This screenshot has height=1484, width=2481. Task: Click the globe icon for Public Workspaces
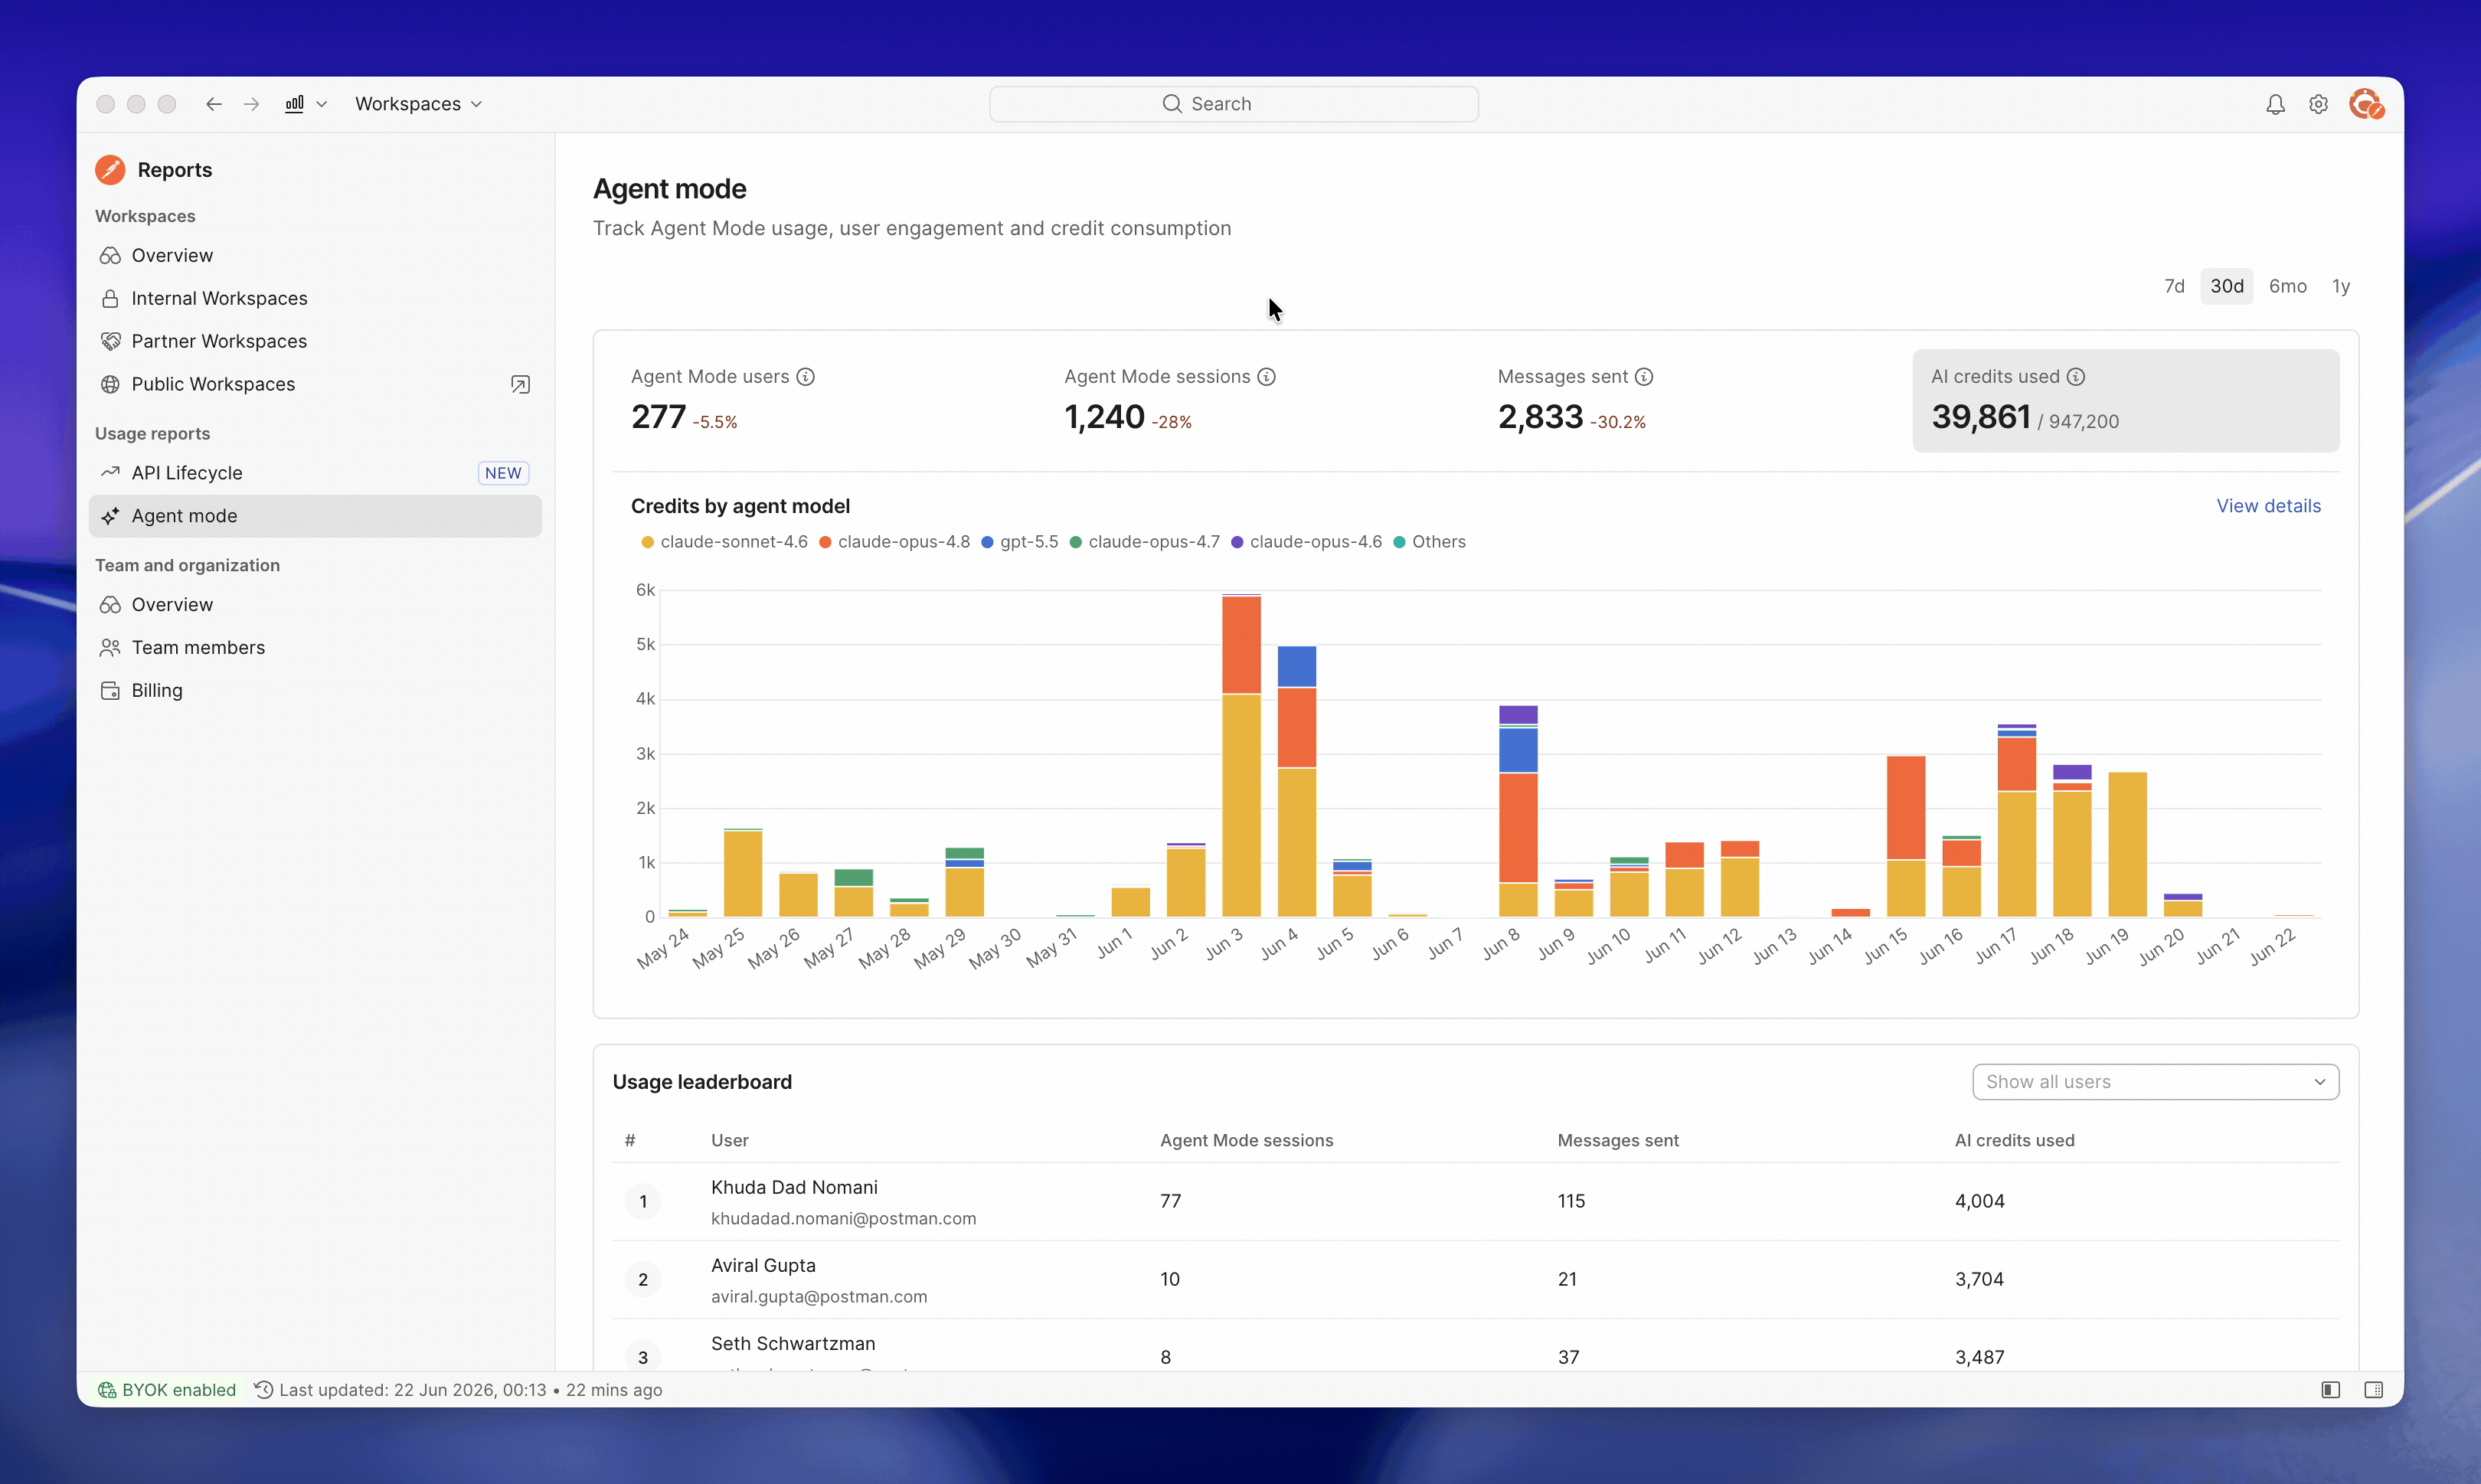coord(110,384)
